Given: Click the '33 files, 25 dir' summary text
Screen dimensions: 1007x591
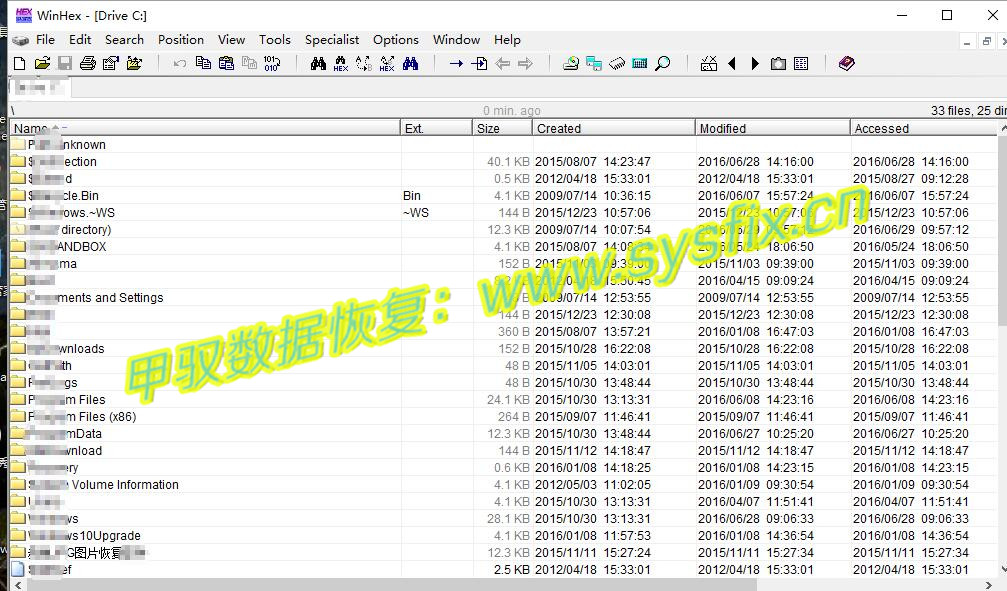Looking at the screenshot, I should coord(968,110).
